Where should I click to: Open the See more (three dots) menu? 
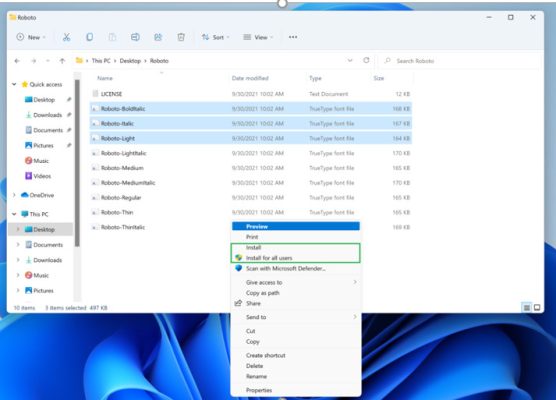[x=293, y=37]
